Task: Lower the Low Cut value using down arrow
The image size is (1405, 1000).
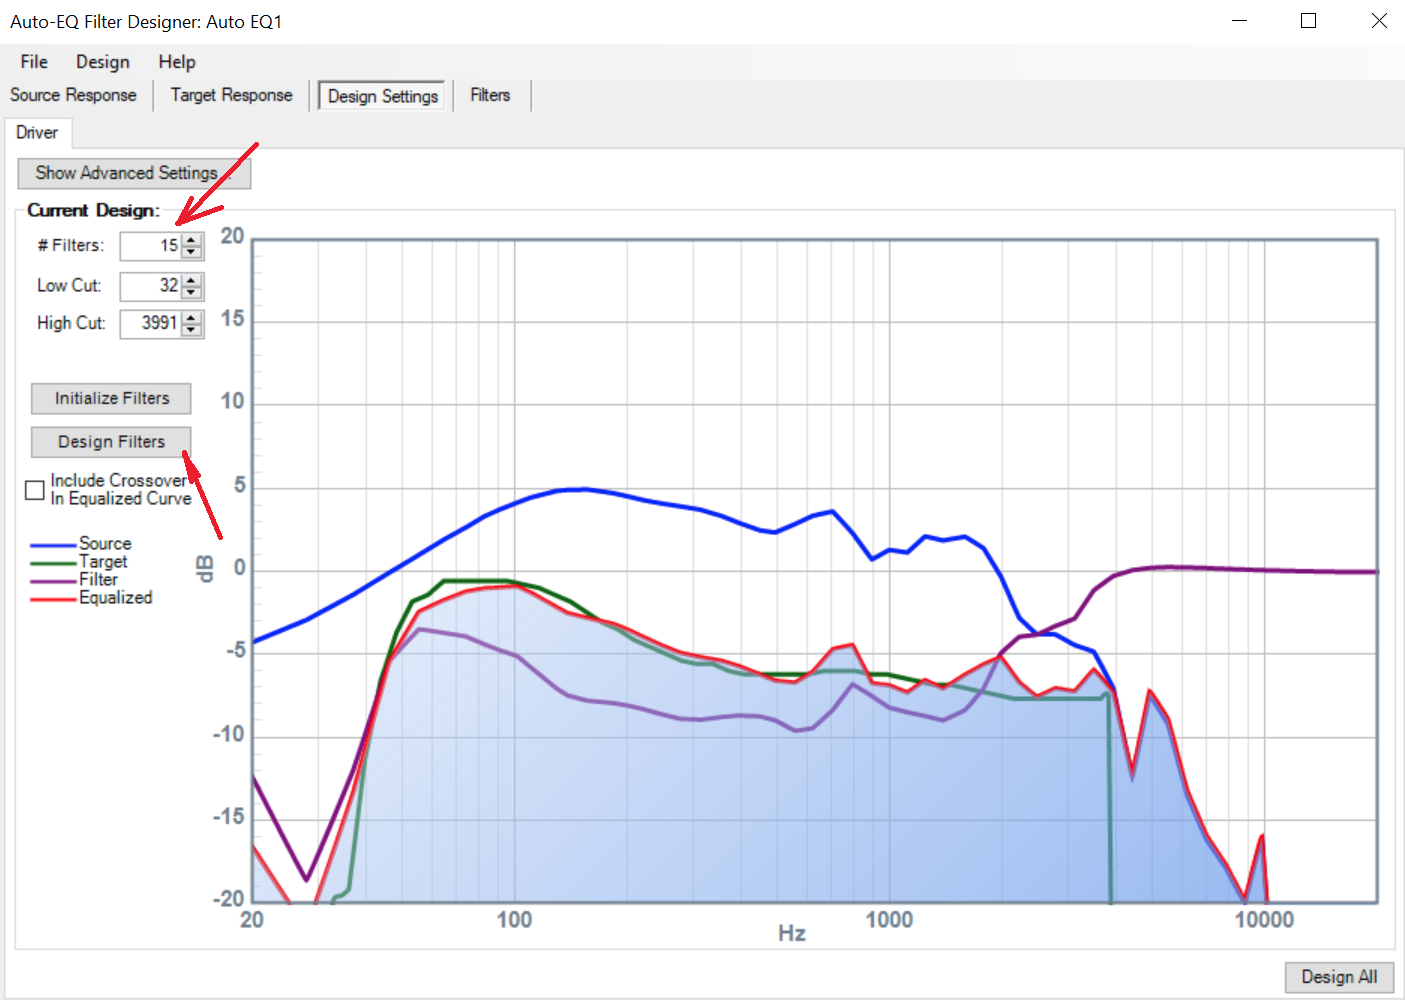Action: [192, 292]
